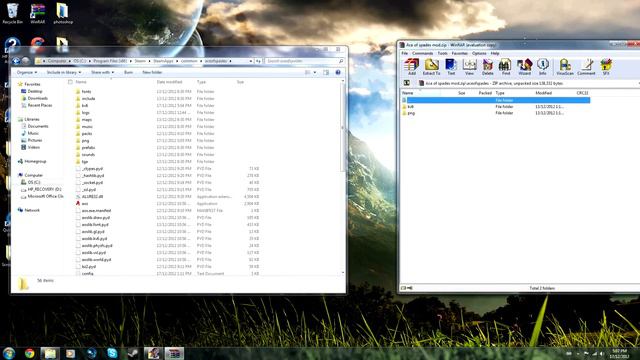This screenshot has width=640, height=360.
Task: Open the Share with dropdown in Explorer
Action: (x=102, y=72)
